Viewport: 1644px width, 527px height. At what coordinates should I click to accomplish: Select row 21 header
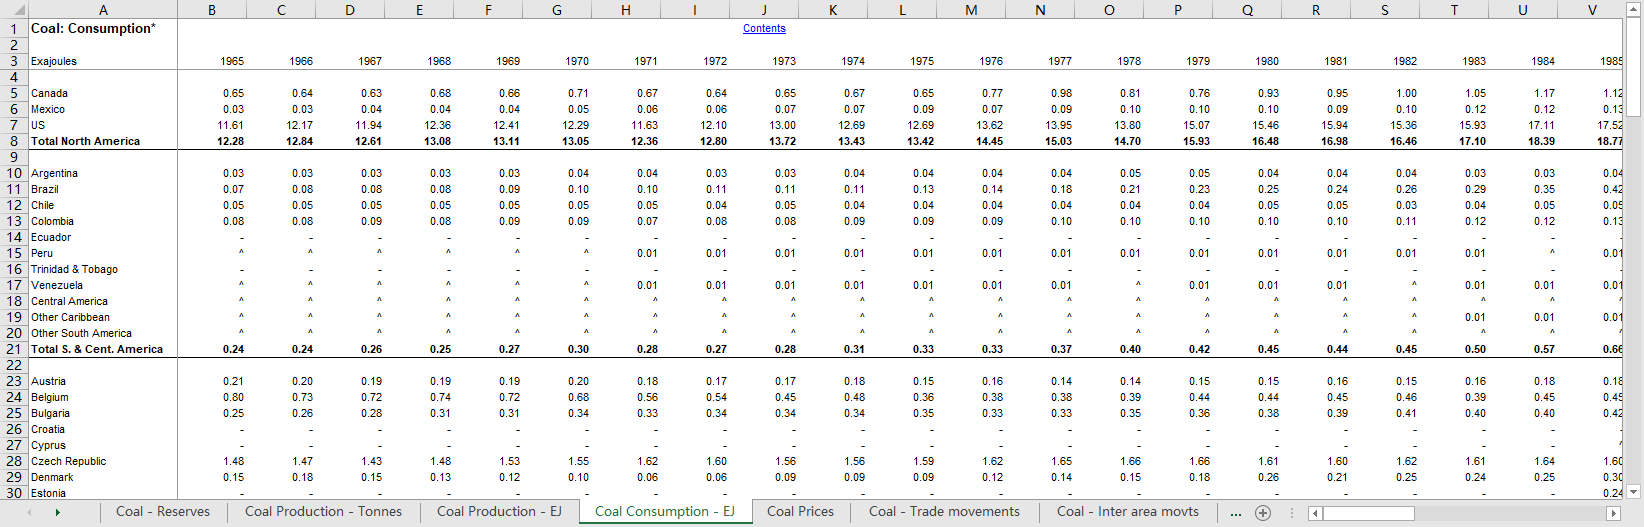tap(14, 349)
